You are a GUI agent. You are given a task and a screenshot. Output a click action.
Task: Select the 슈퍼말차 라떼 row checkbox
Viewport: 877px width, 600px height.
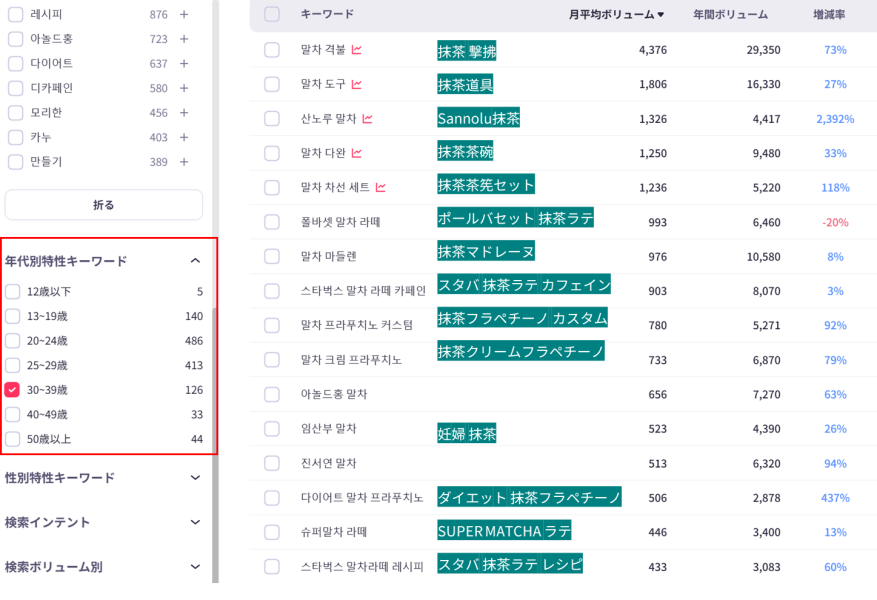(272, 532)
